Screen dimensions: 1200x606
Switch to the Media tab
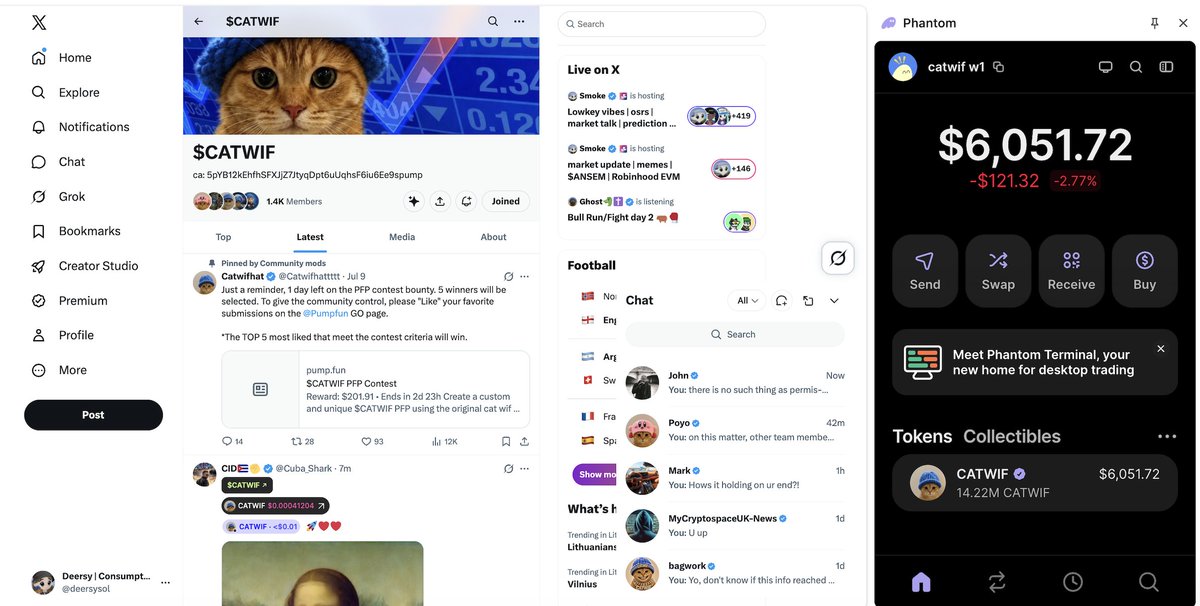402,237
